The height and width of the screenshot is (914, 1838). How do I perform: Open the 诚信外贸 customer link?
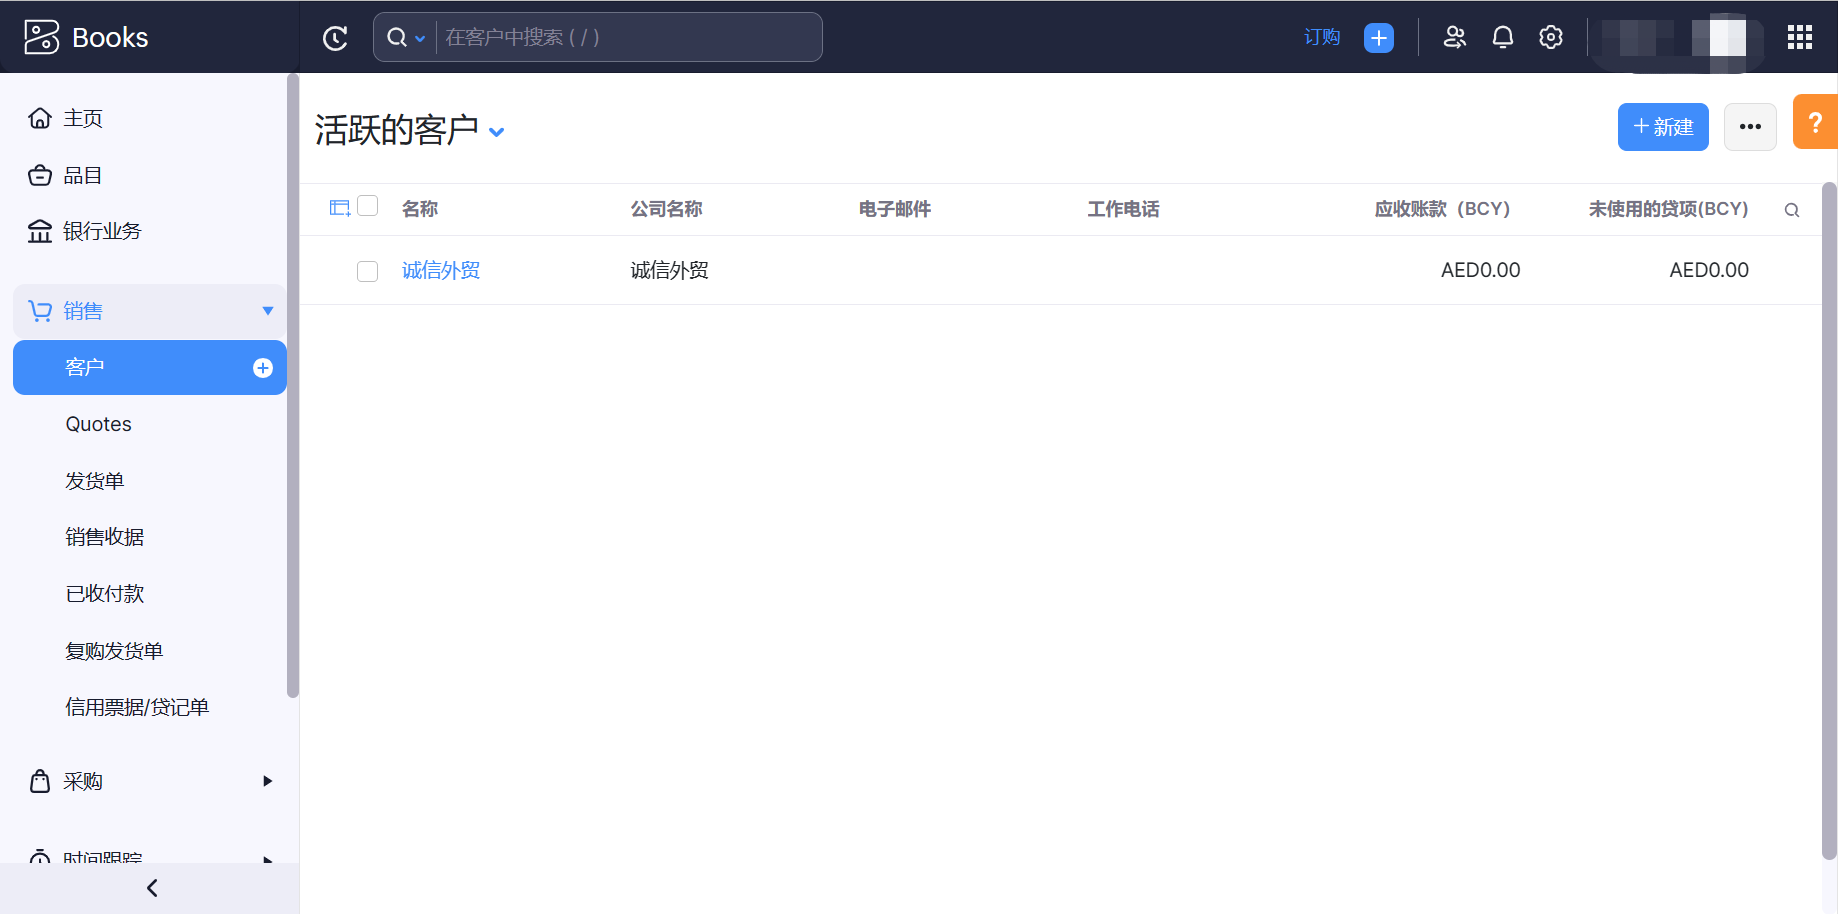441,271
